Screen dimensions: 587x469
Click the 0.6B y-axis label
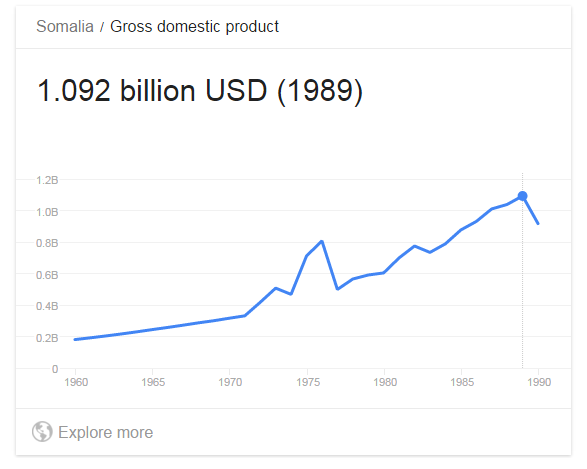pyautogui.click(x=47, y=275)
